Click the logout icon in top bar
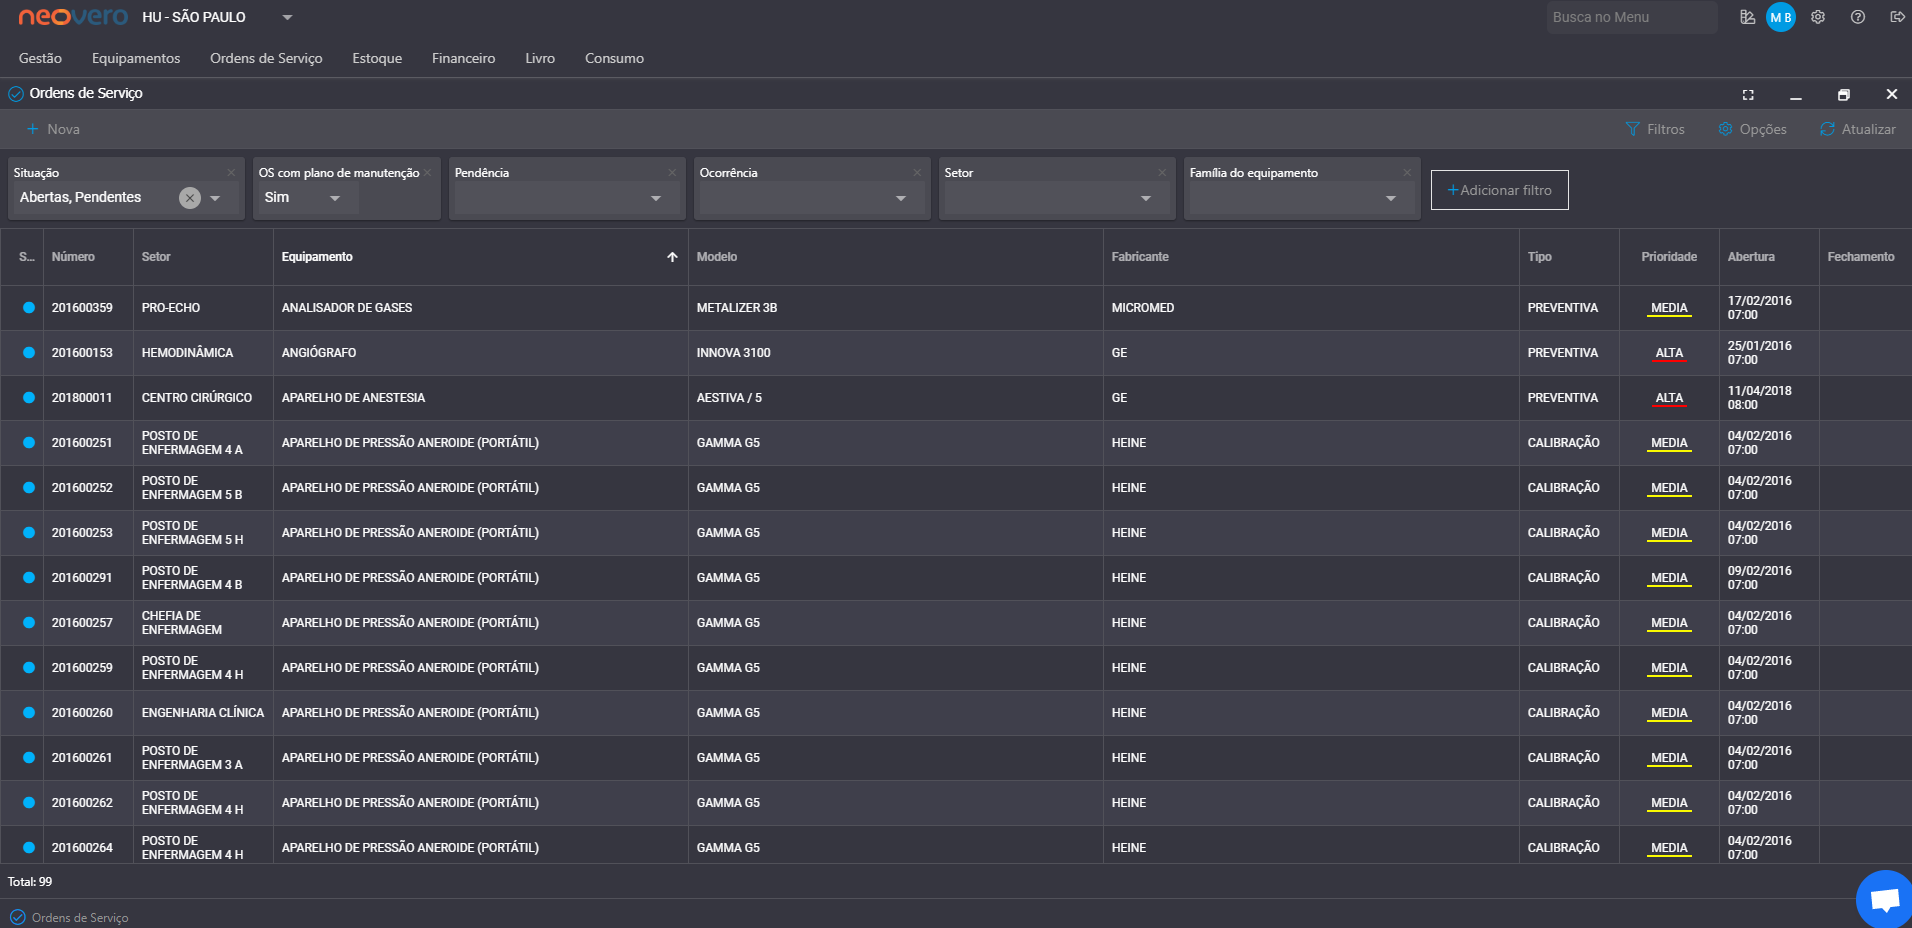1912x928 pixels. (x=1897, y=17)
